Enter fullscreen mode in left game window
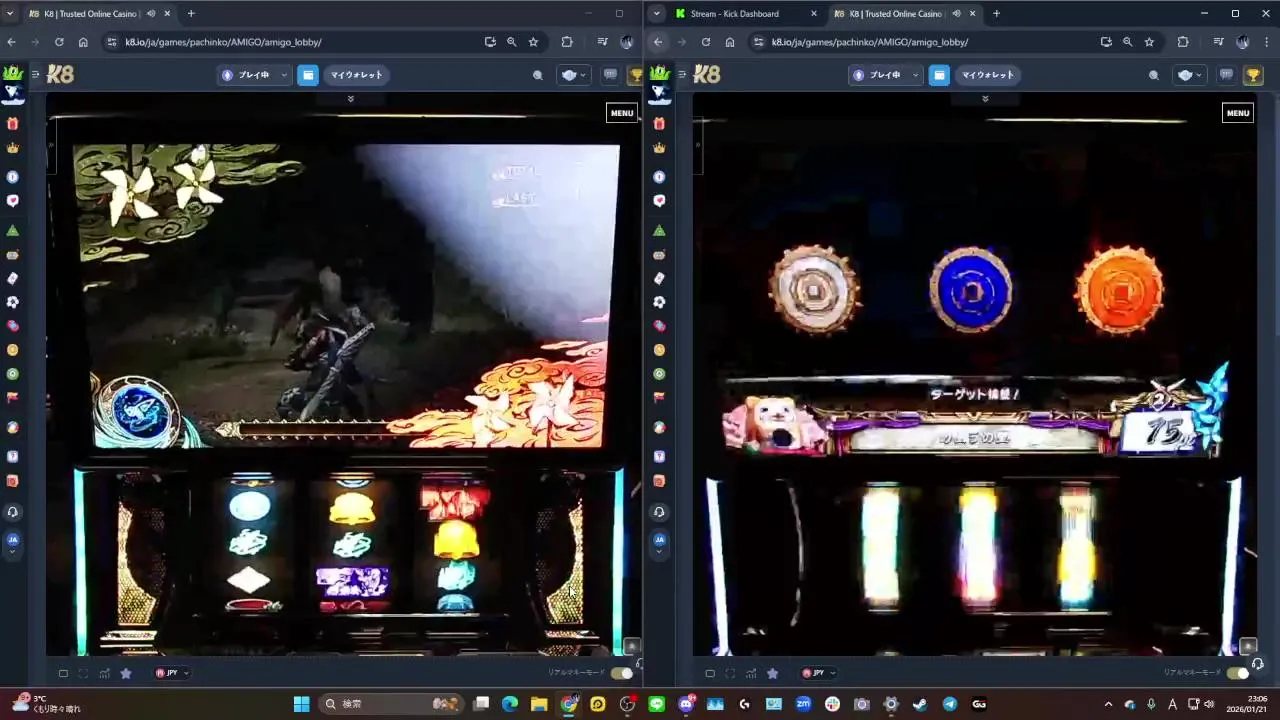This screenshot has height=720, width=1280. (x=83, y=673)
